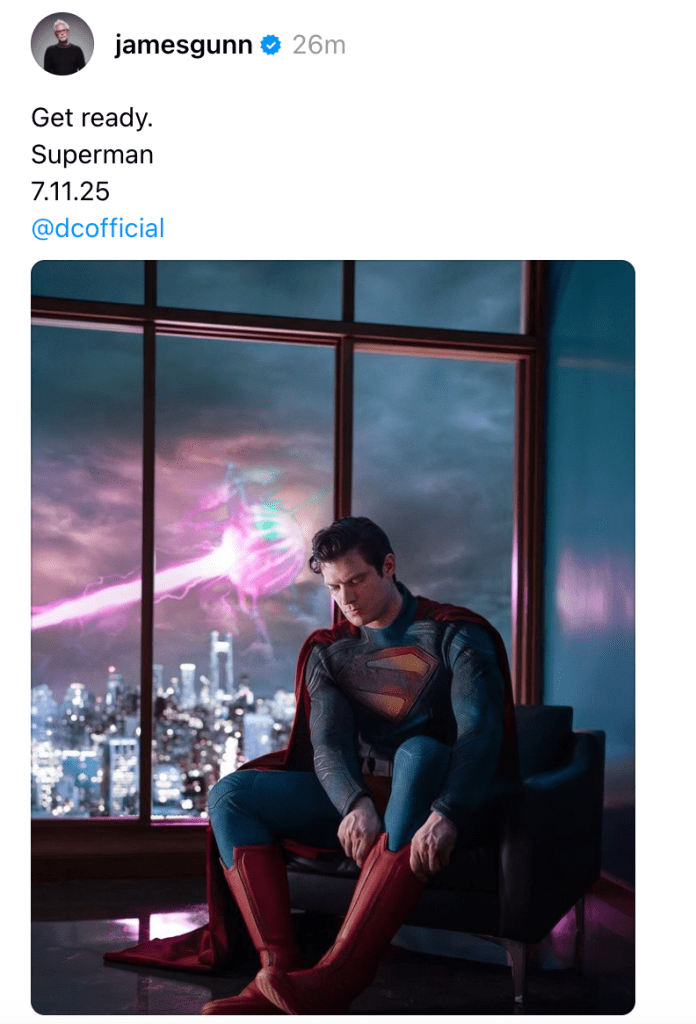
Task: Click the "Get ready." caption line
Action: tap(92, 117)
